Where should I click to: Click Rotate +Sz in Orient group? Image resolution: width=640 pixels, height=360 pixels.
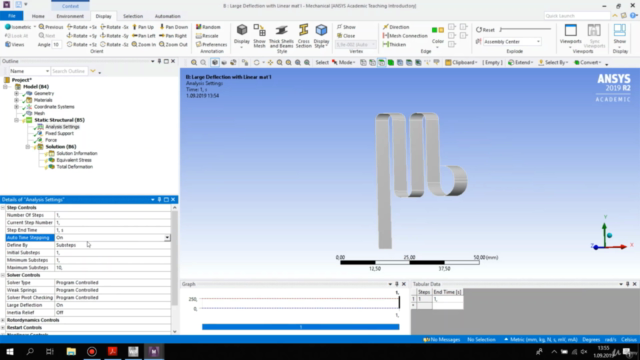[82, 44]
